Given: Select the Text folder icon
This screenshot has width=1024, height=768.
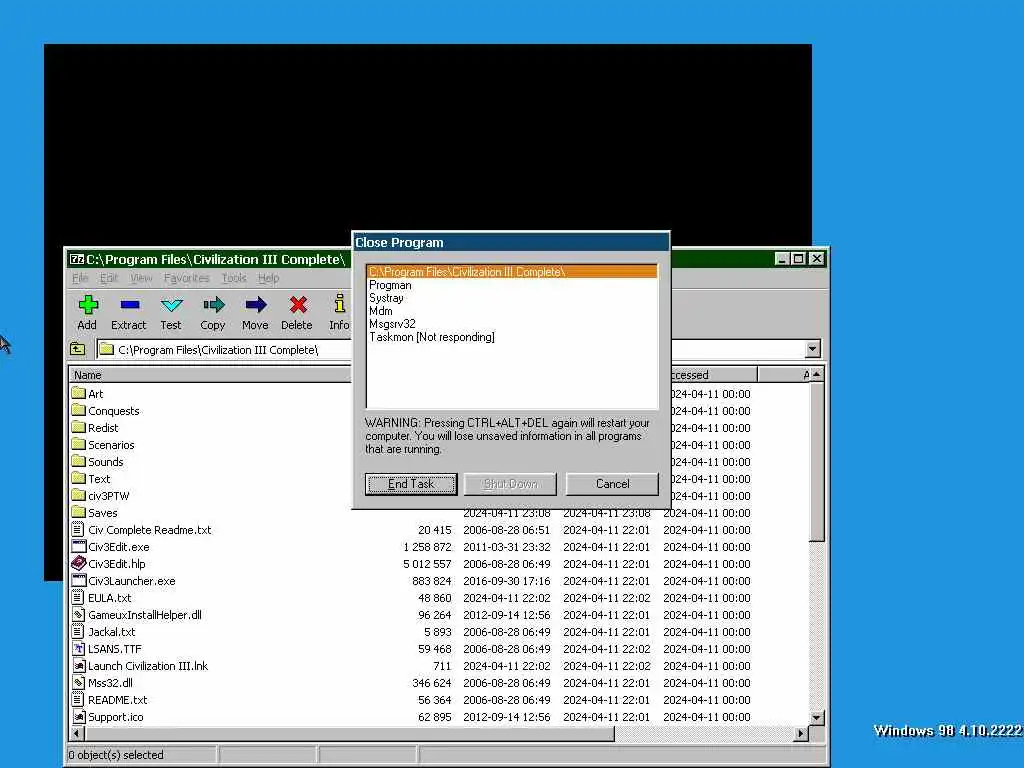Looking at the screenshot, I should click(78, 478).
